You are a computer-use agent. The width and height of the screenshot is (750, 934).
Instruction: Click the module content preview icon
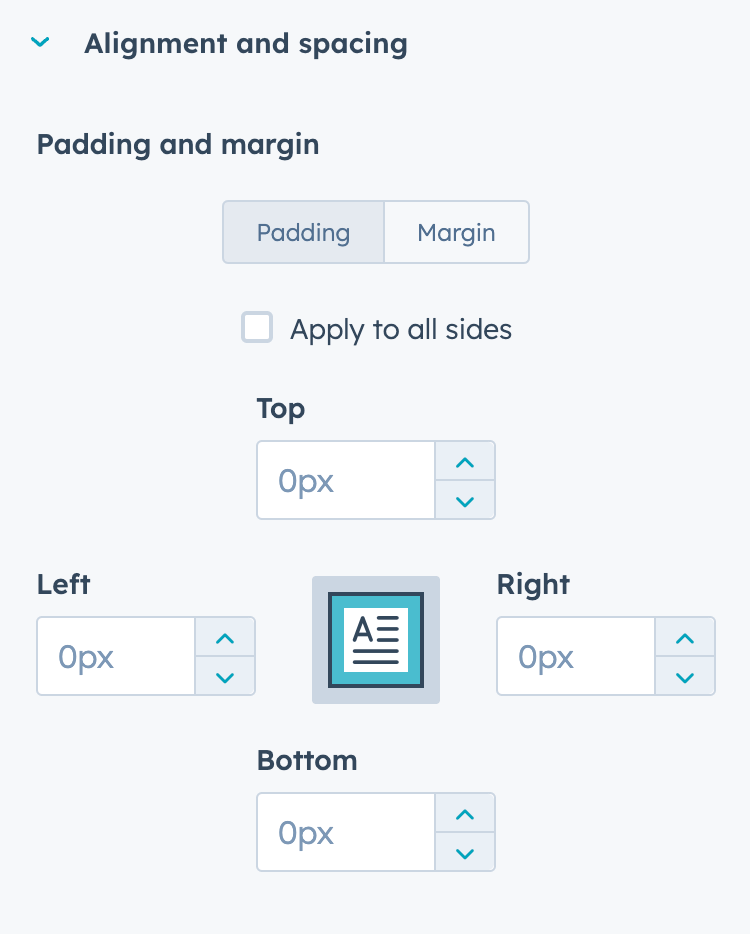pos(375,640)
